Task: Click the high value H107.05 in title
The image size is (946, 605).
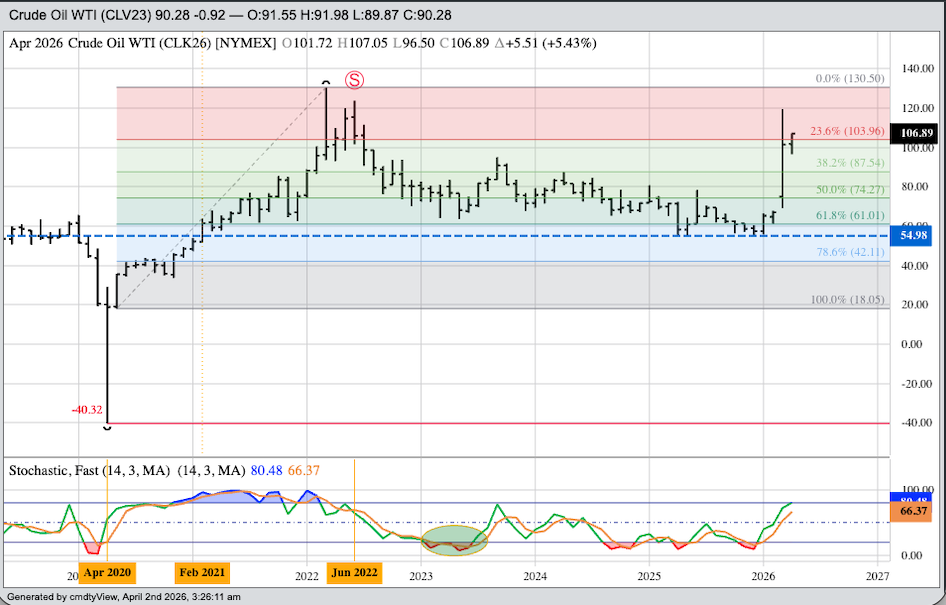Action: point(362,43)
